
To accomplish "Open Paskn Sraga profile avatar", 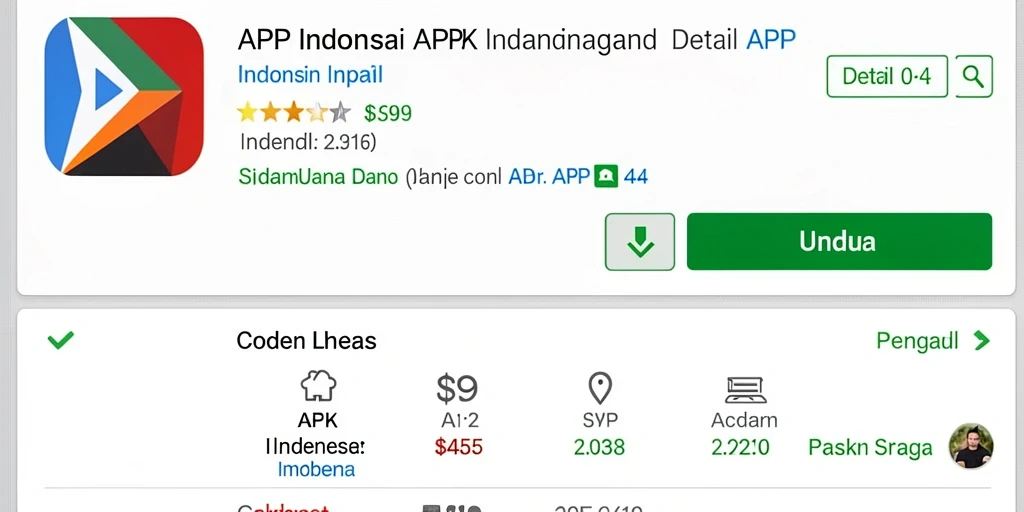I will 971,446.
